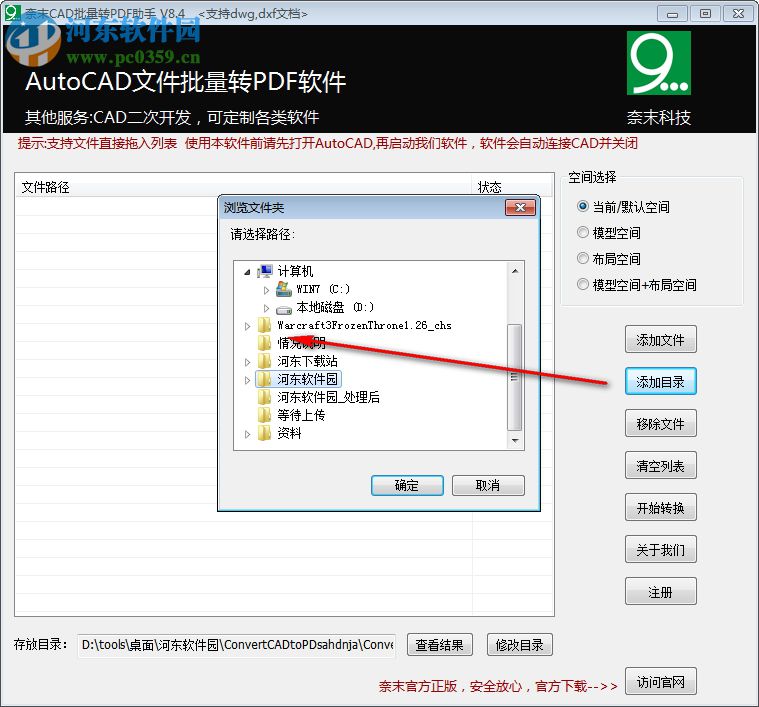This screenshot has height=707, width=759.
Task: Select the 河东软件园_处理后 folder name
Action: pyautogui.click(x=328, y=397)
